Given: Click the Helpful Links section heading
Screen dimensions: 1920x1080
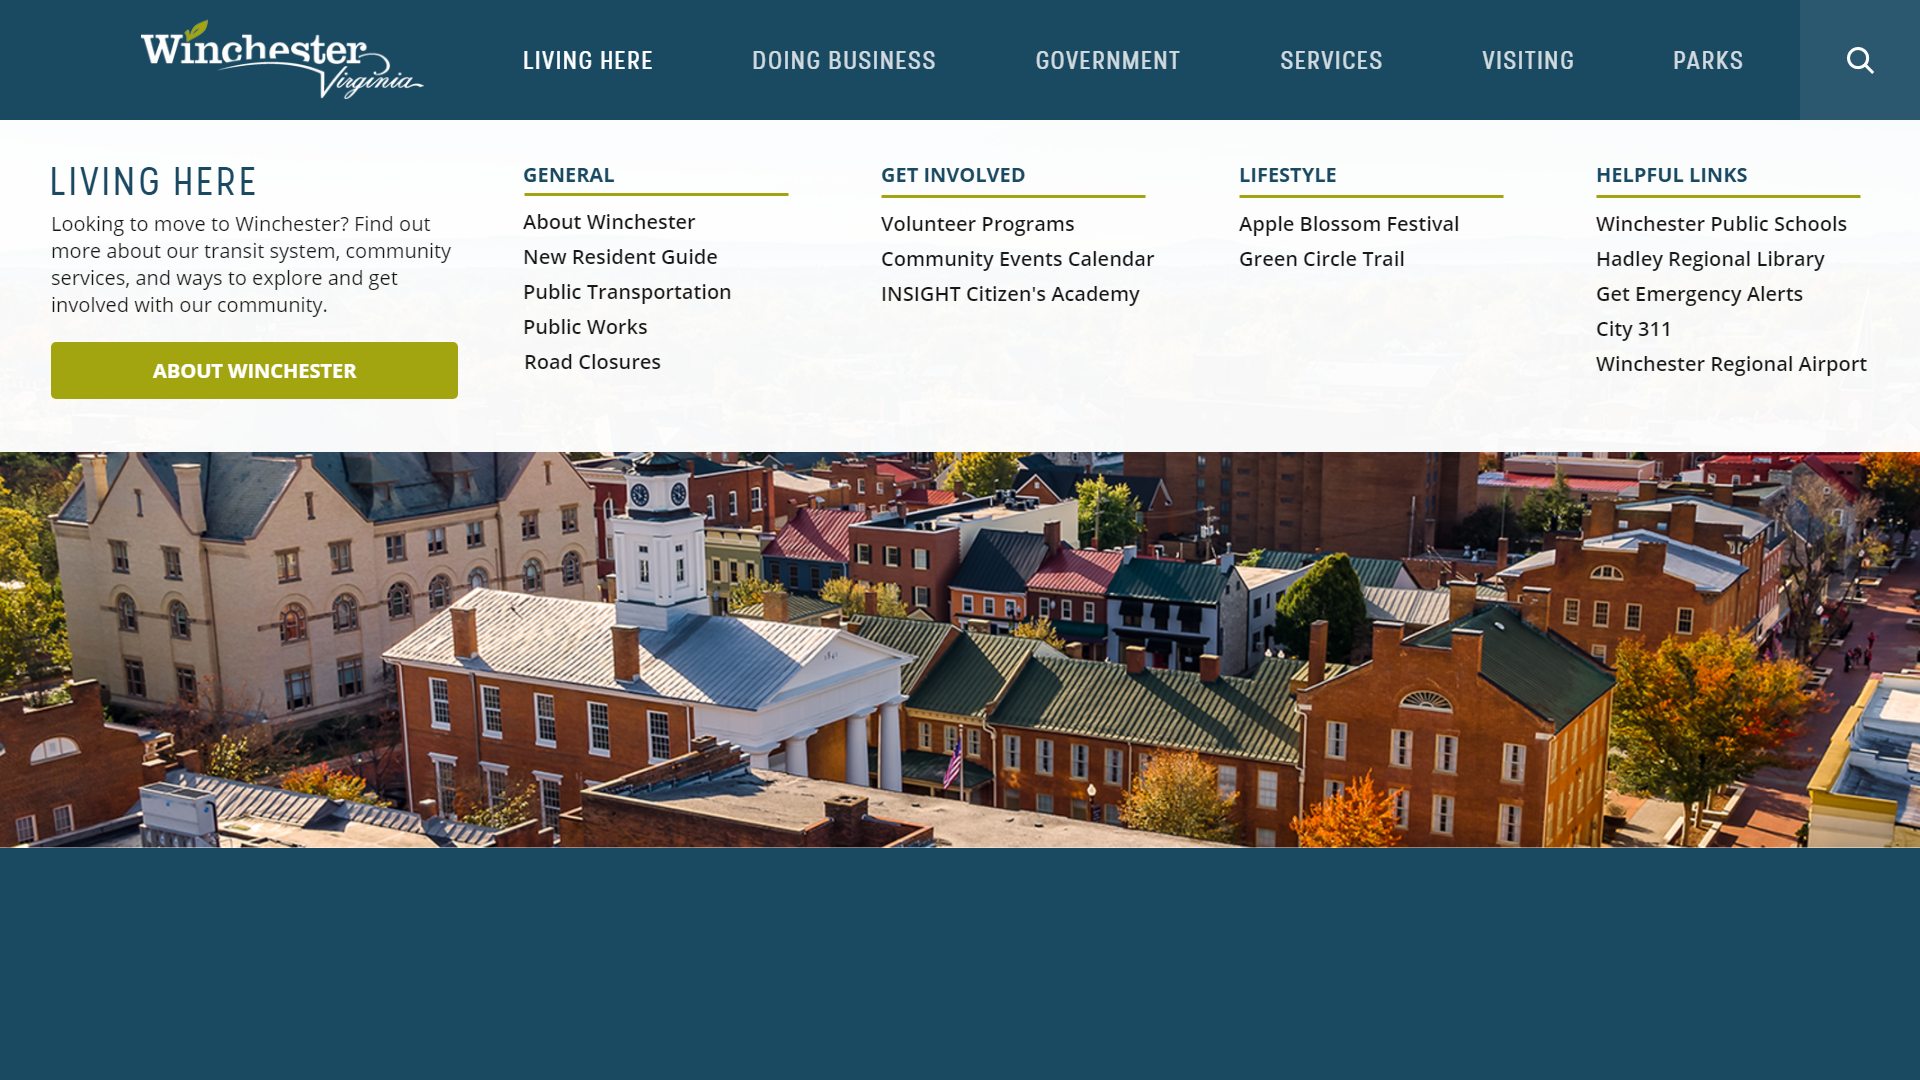Looking at the screenshot, I should (x=1671, y=175).
